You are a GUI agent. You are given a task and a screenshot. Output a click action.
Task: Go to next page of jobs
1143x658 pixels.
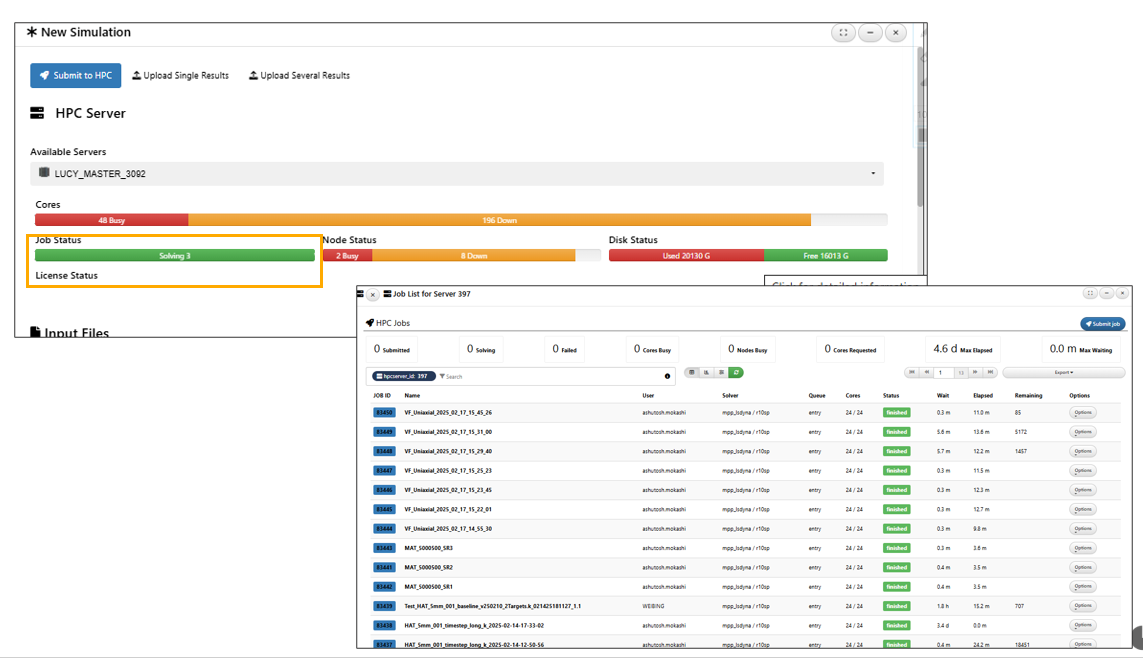(975, 372)
